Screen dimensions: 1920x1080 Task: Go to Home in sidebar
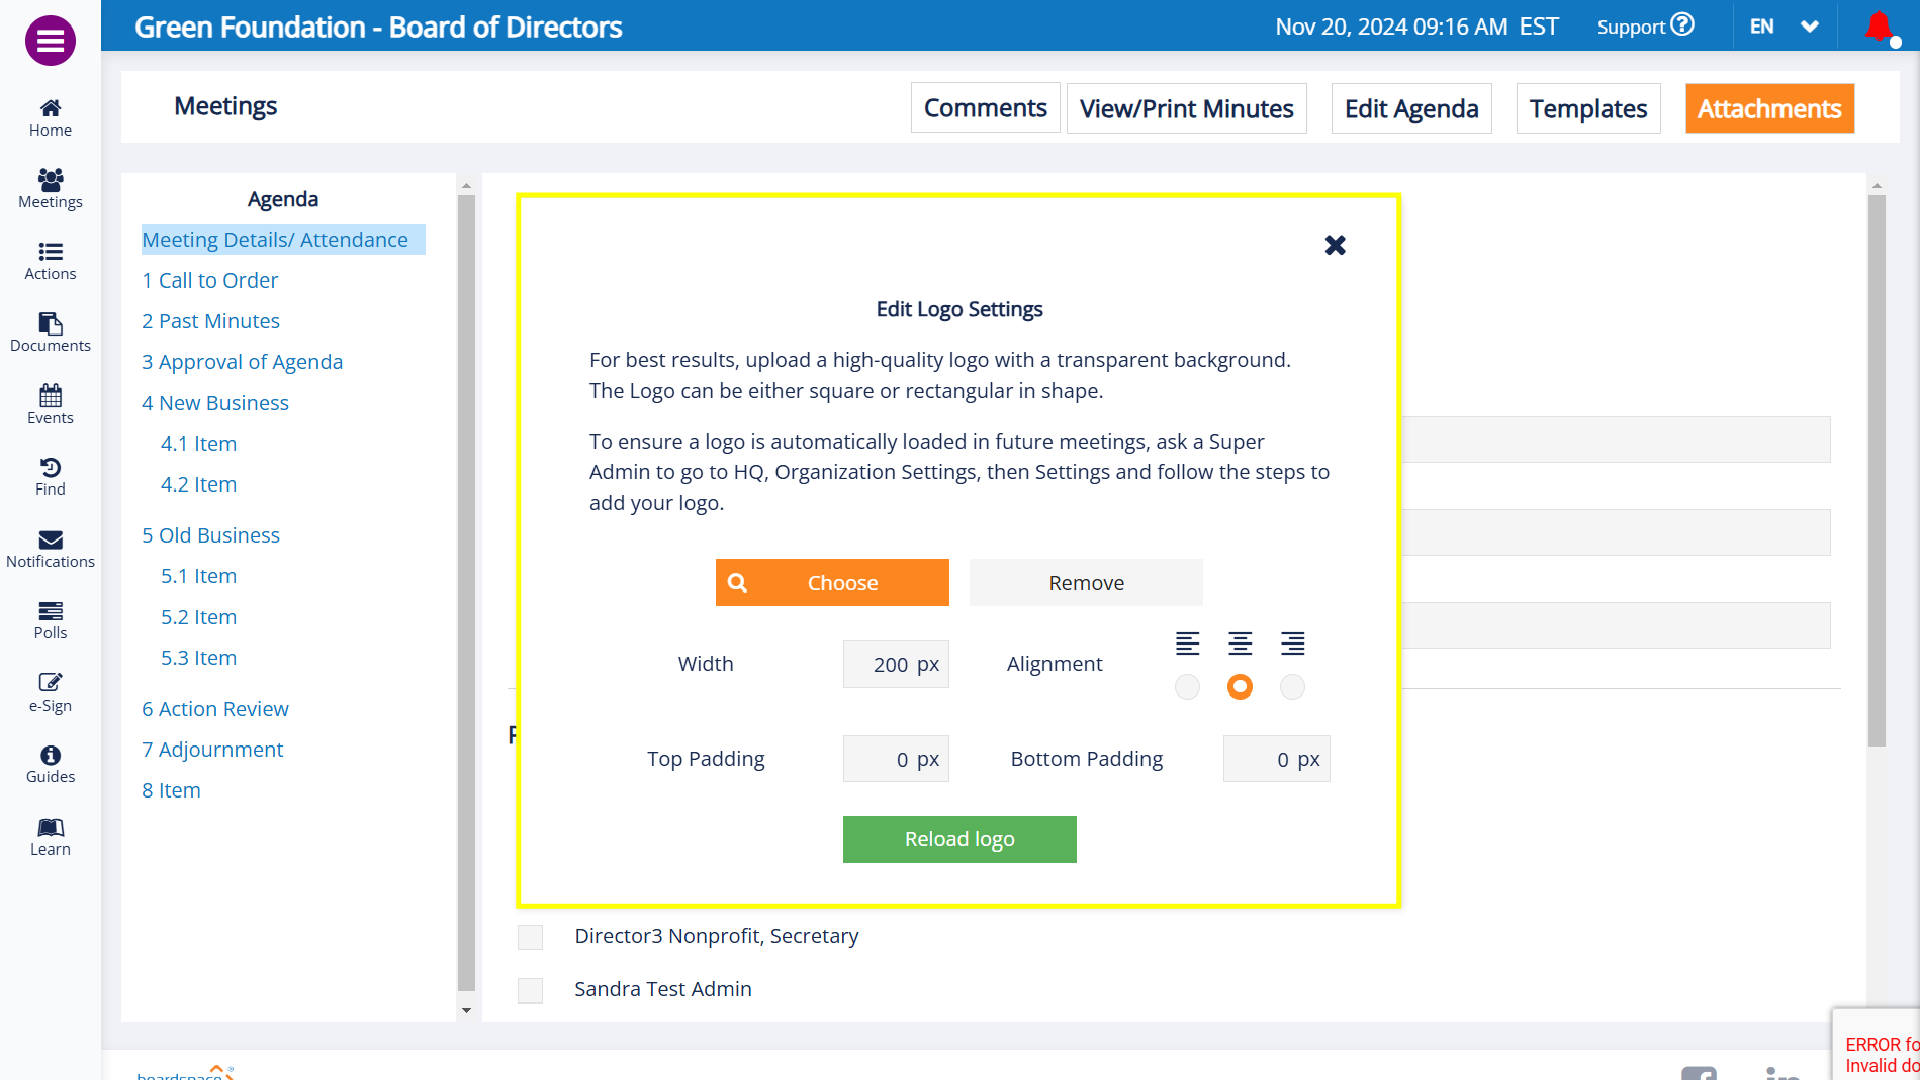[50, 117]
